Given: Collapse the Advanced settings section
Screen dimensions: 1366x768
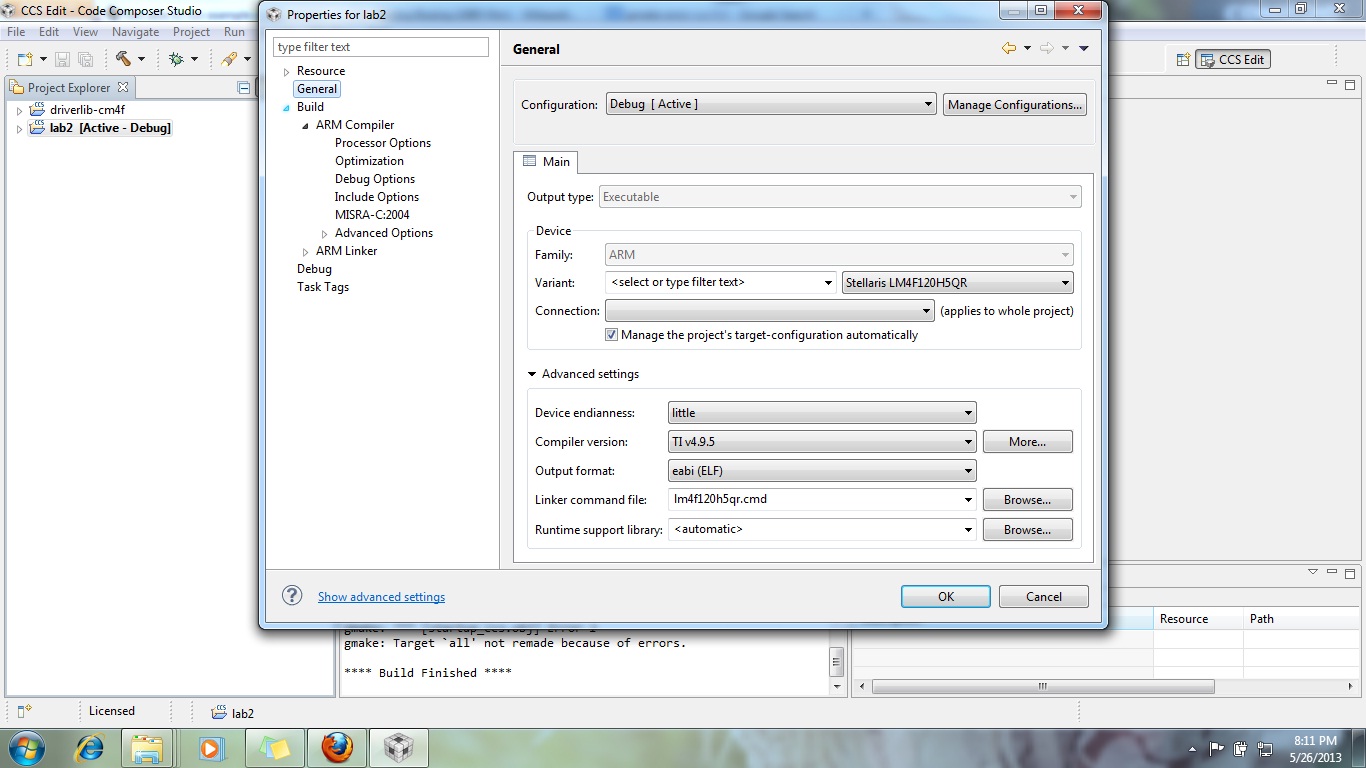Looking at the screenshot, I should (x=532, y=374).
